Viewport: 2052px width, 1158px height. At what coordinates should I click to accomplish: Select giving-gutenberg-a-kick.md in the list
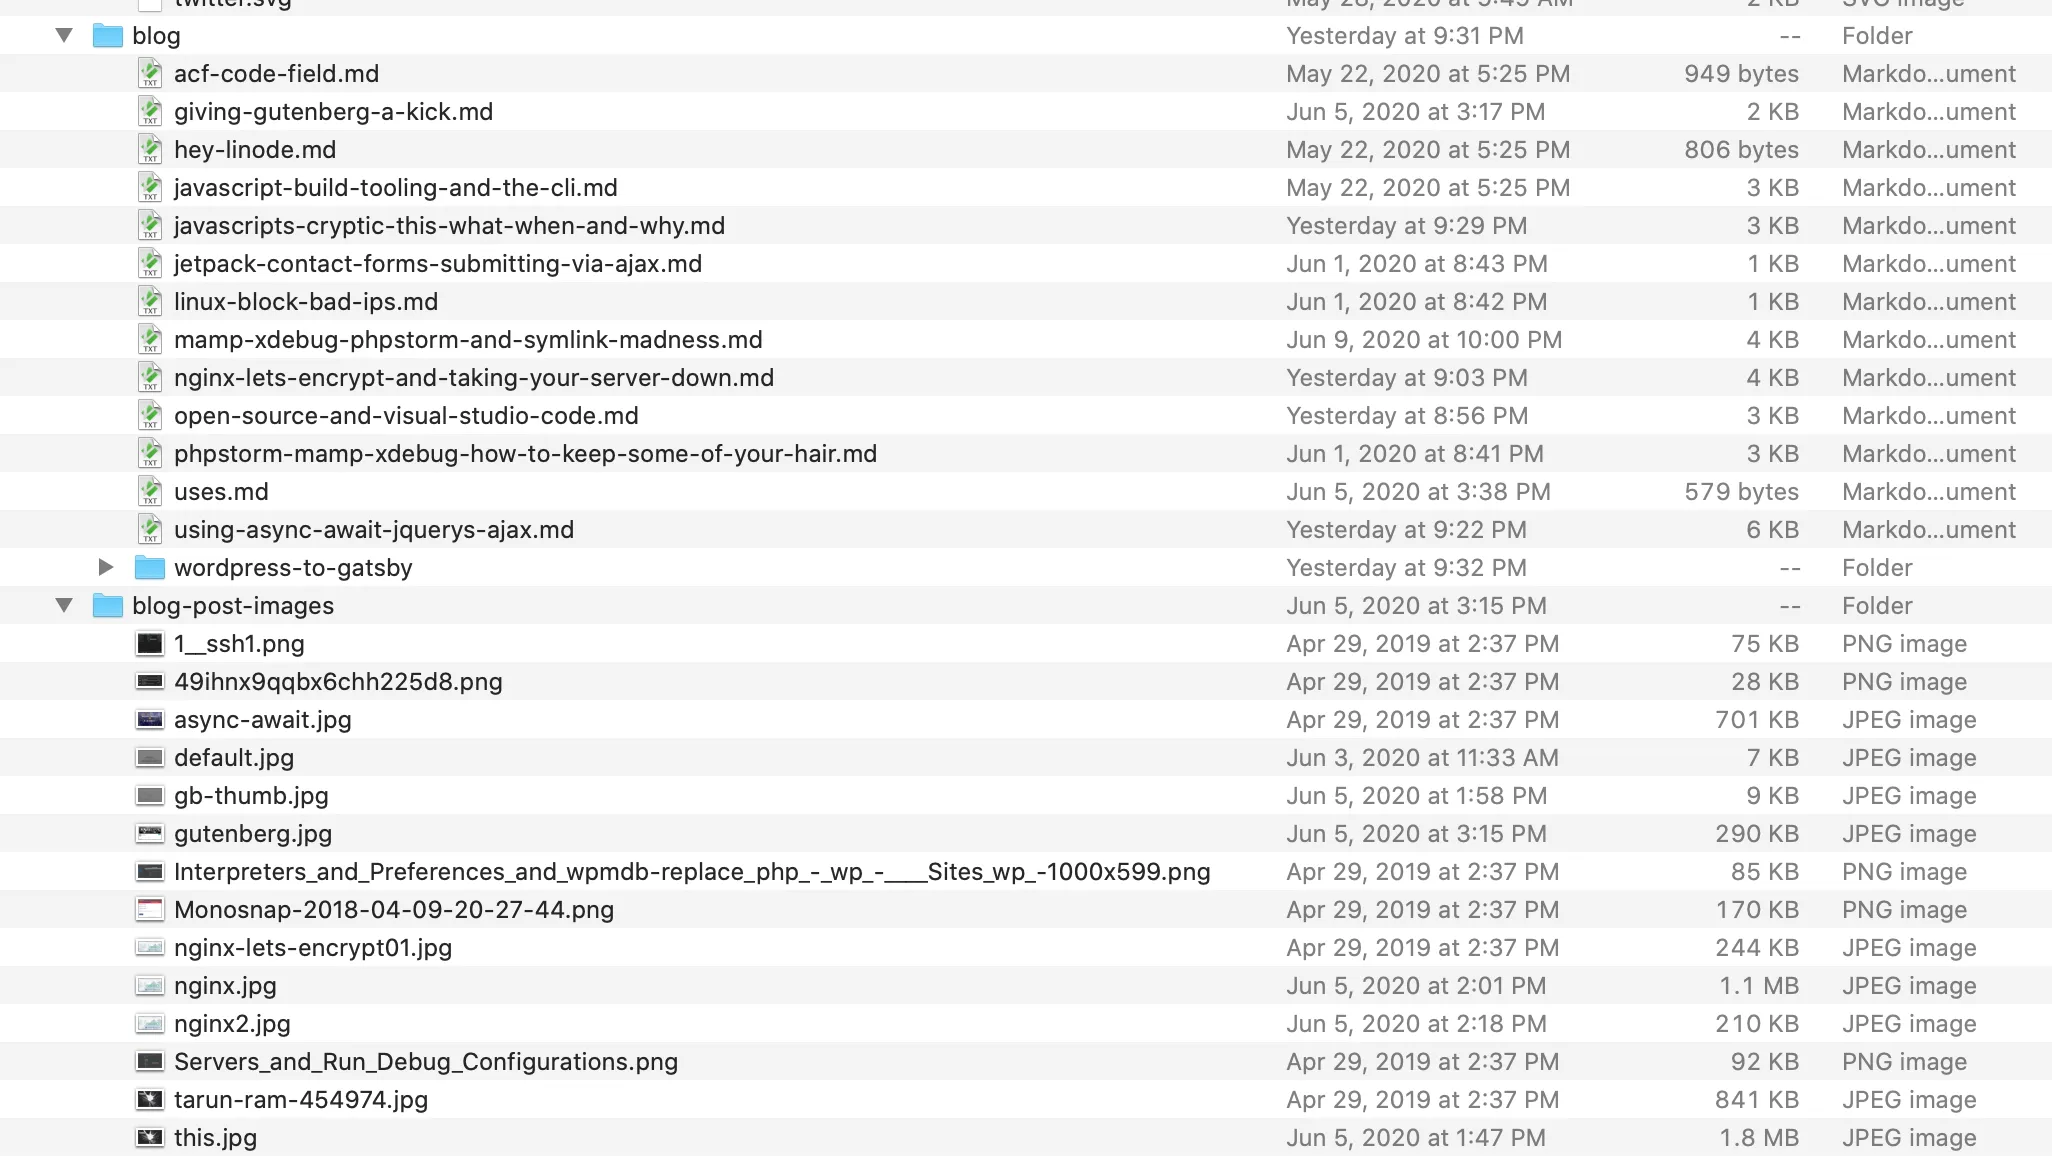(334, 111)
